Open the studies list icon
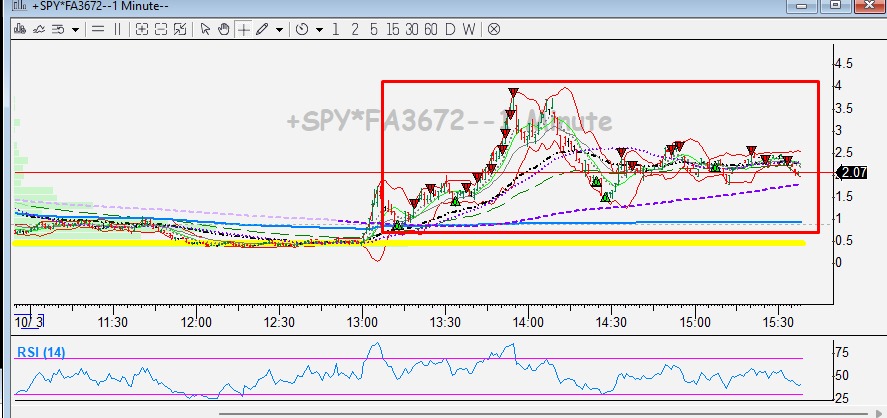Viewport: 887px width, 418px height. coord(58,29)
